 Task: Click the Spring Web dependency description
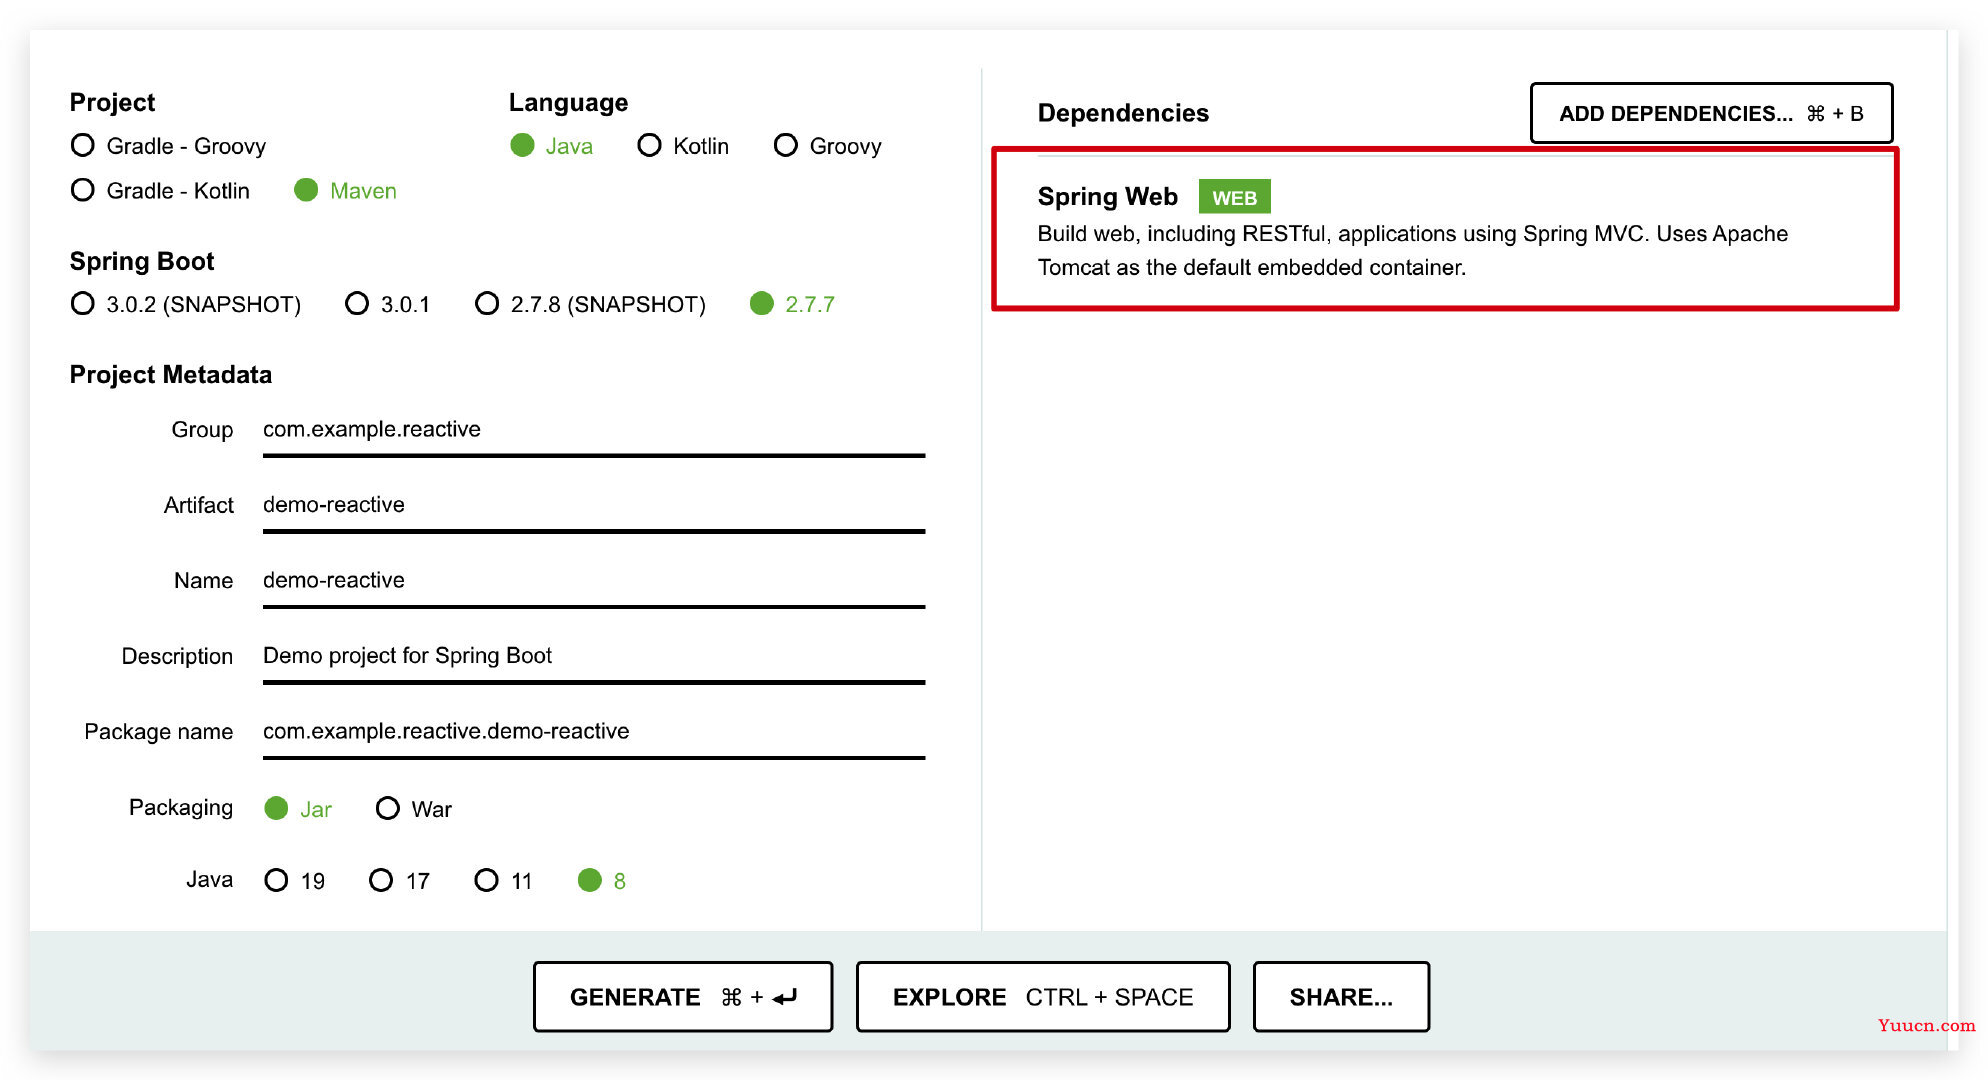pos(1412,250)
